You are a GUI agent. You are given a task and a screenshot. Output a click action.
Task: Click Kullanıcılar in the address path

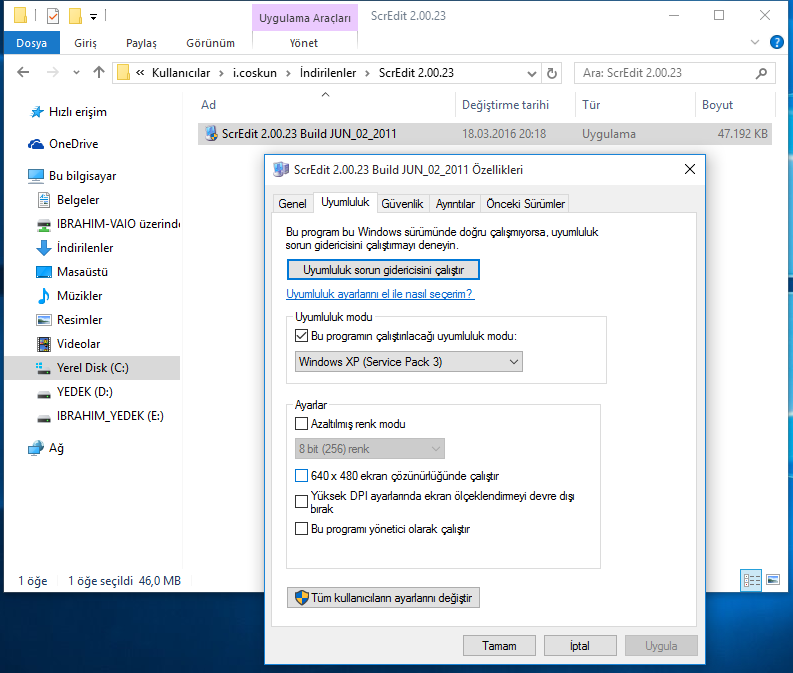point(181,73)
